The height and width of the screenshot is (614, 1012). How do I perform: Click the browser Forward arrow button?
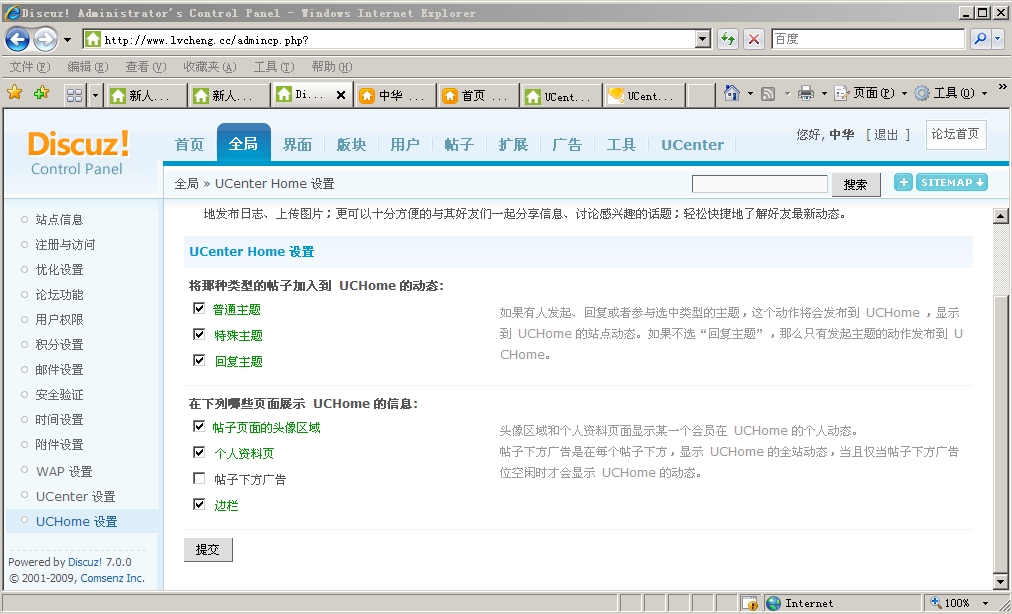click(45, 39)
